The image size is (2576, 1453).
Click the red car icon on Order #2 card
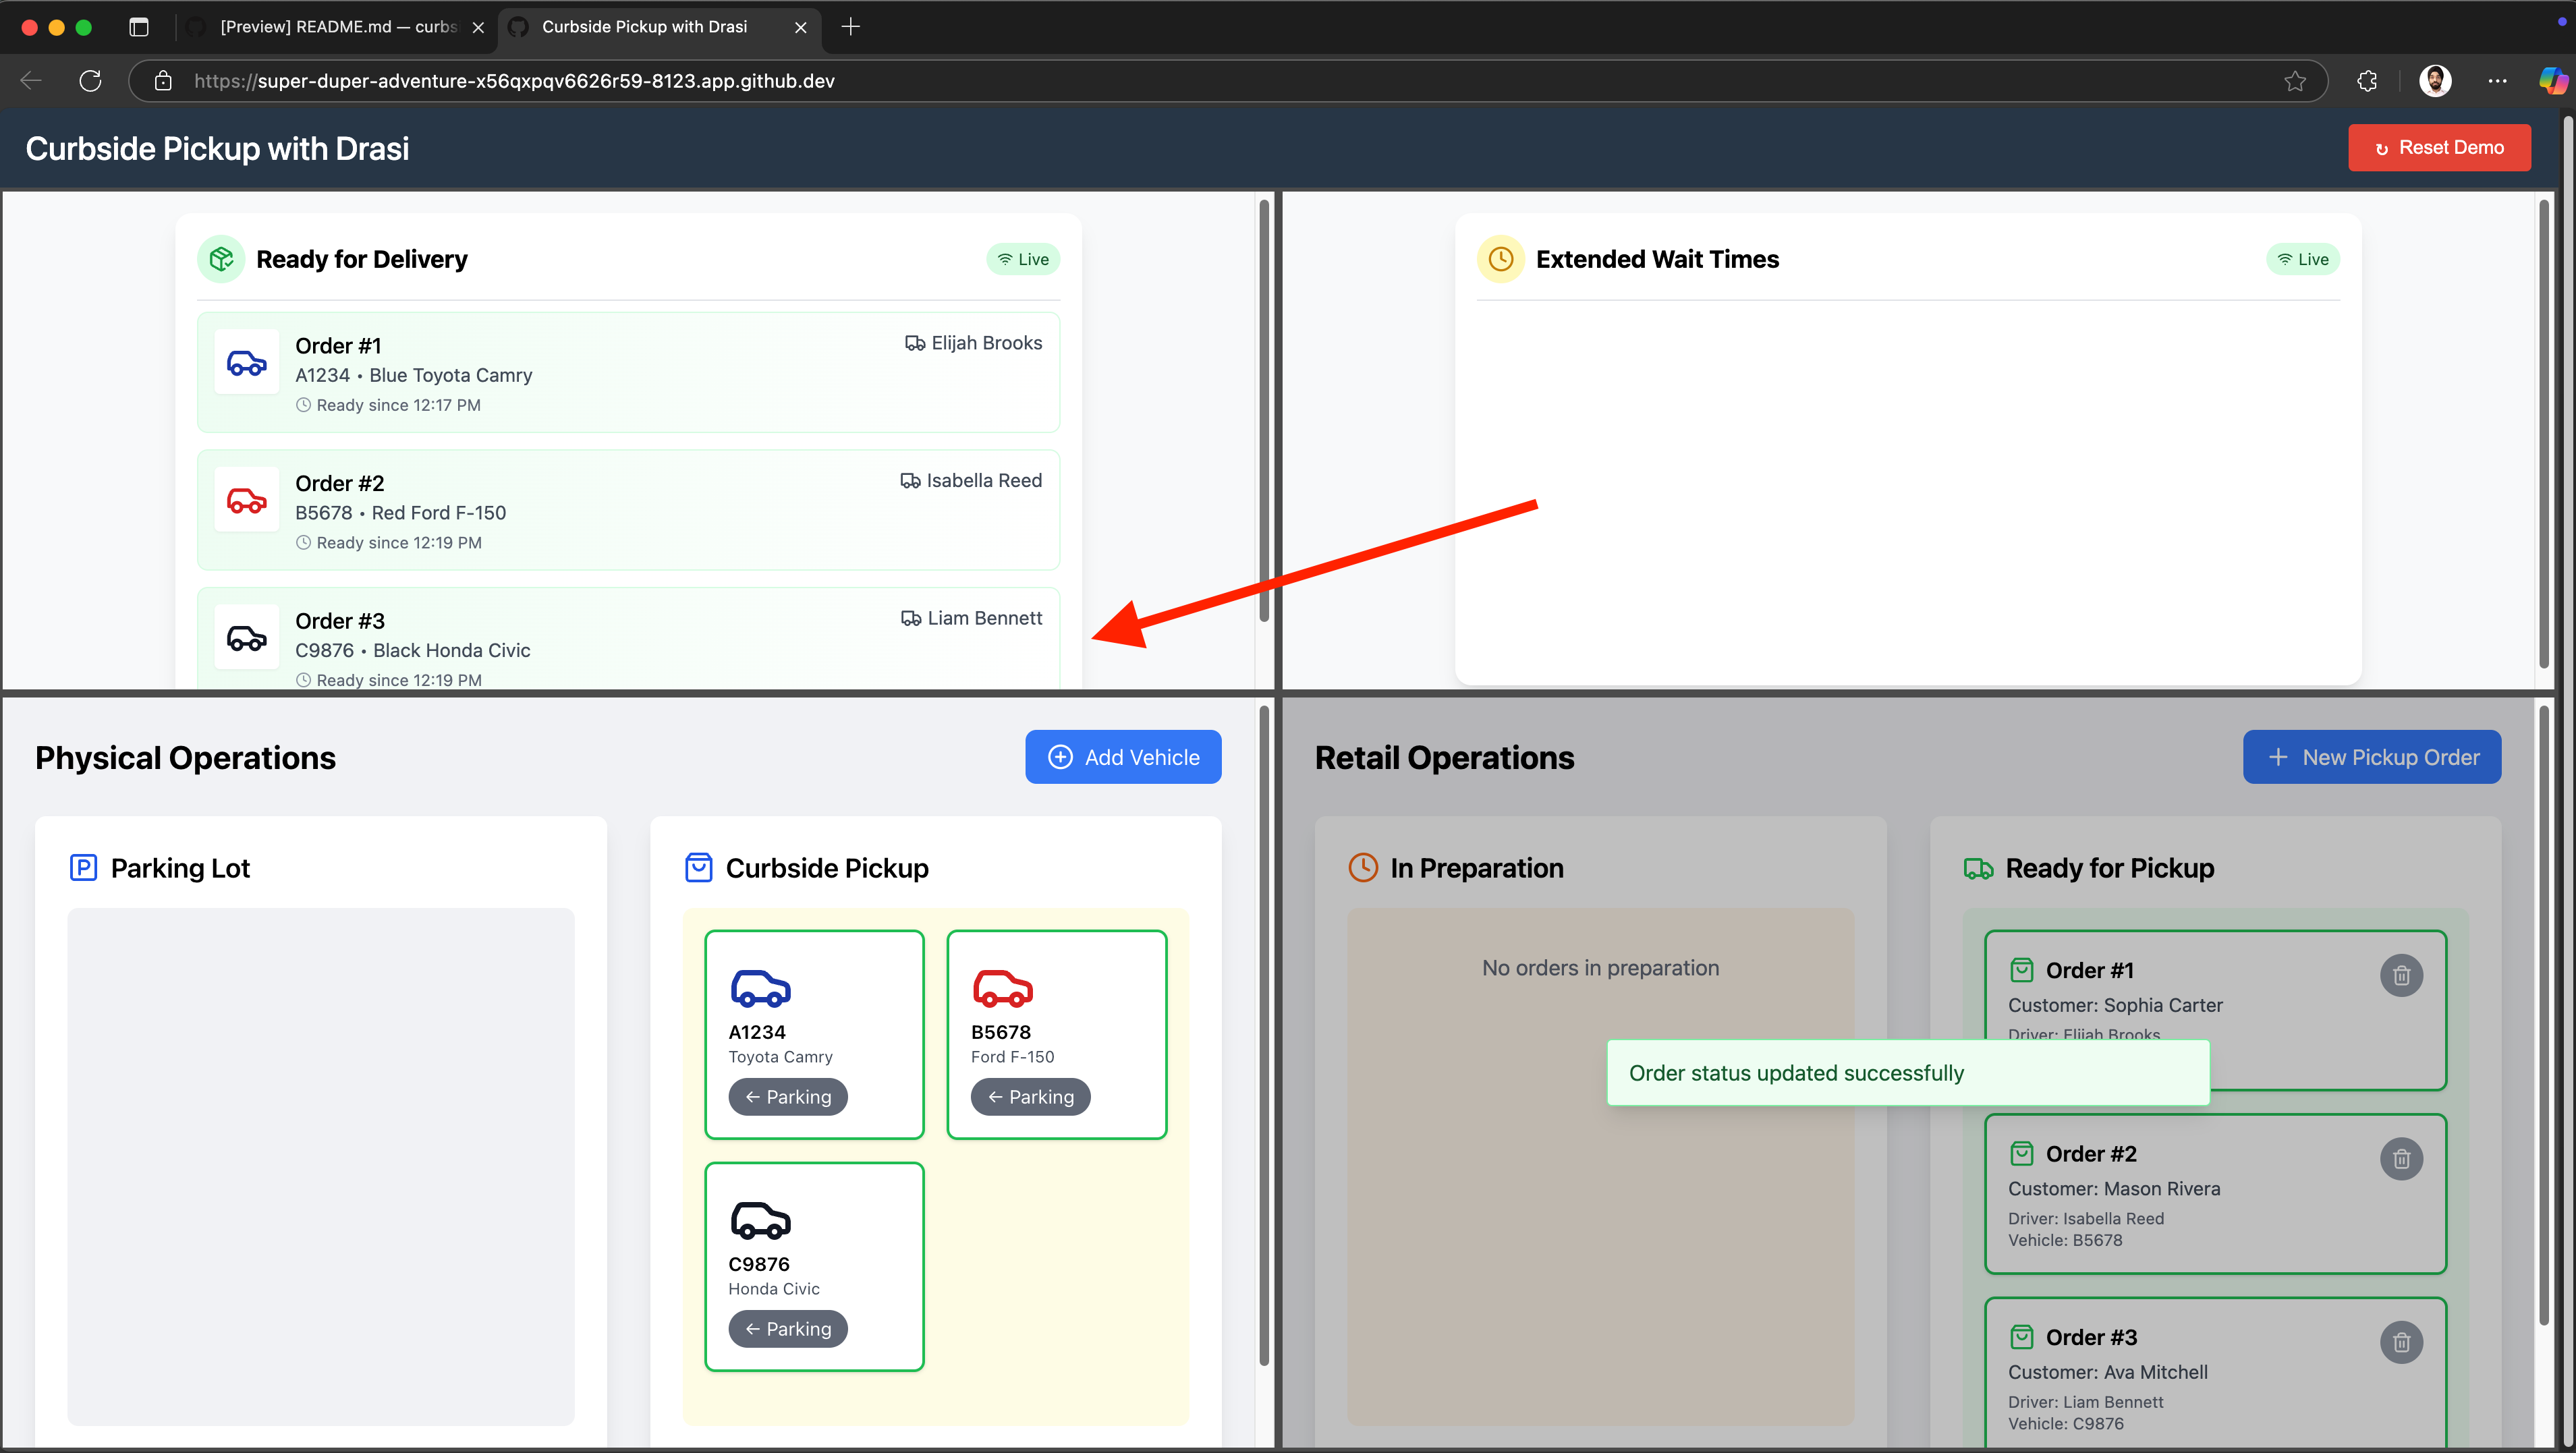pyautogui.click(x=246, y=500)
